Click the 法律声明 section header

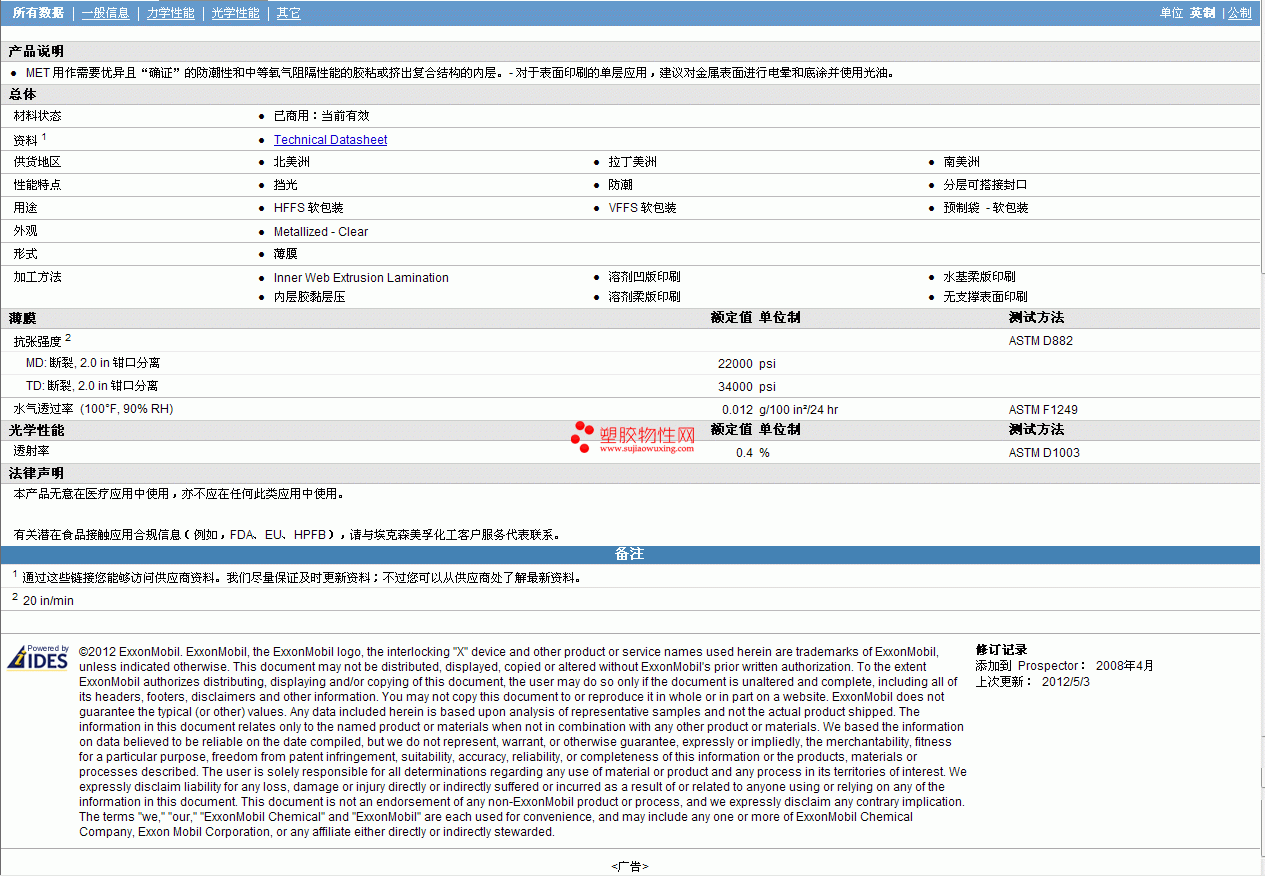tap(36, 473)
